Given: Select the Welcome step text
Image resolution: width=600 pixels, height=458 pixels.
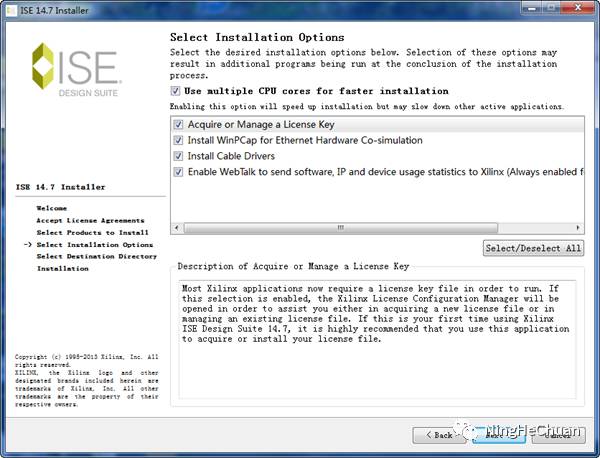Looking at the screenshot, I should coord(52,208).
